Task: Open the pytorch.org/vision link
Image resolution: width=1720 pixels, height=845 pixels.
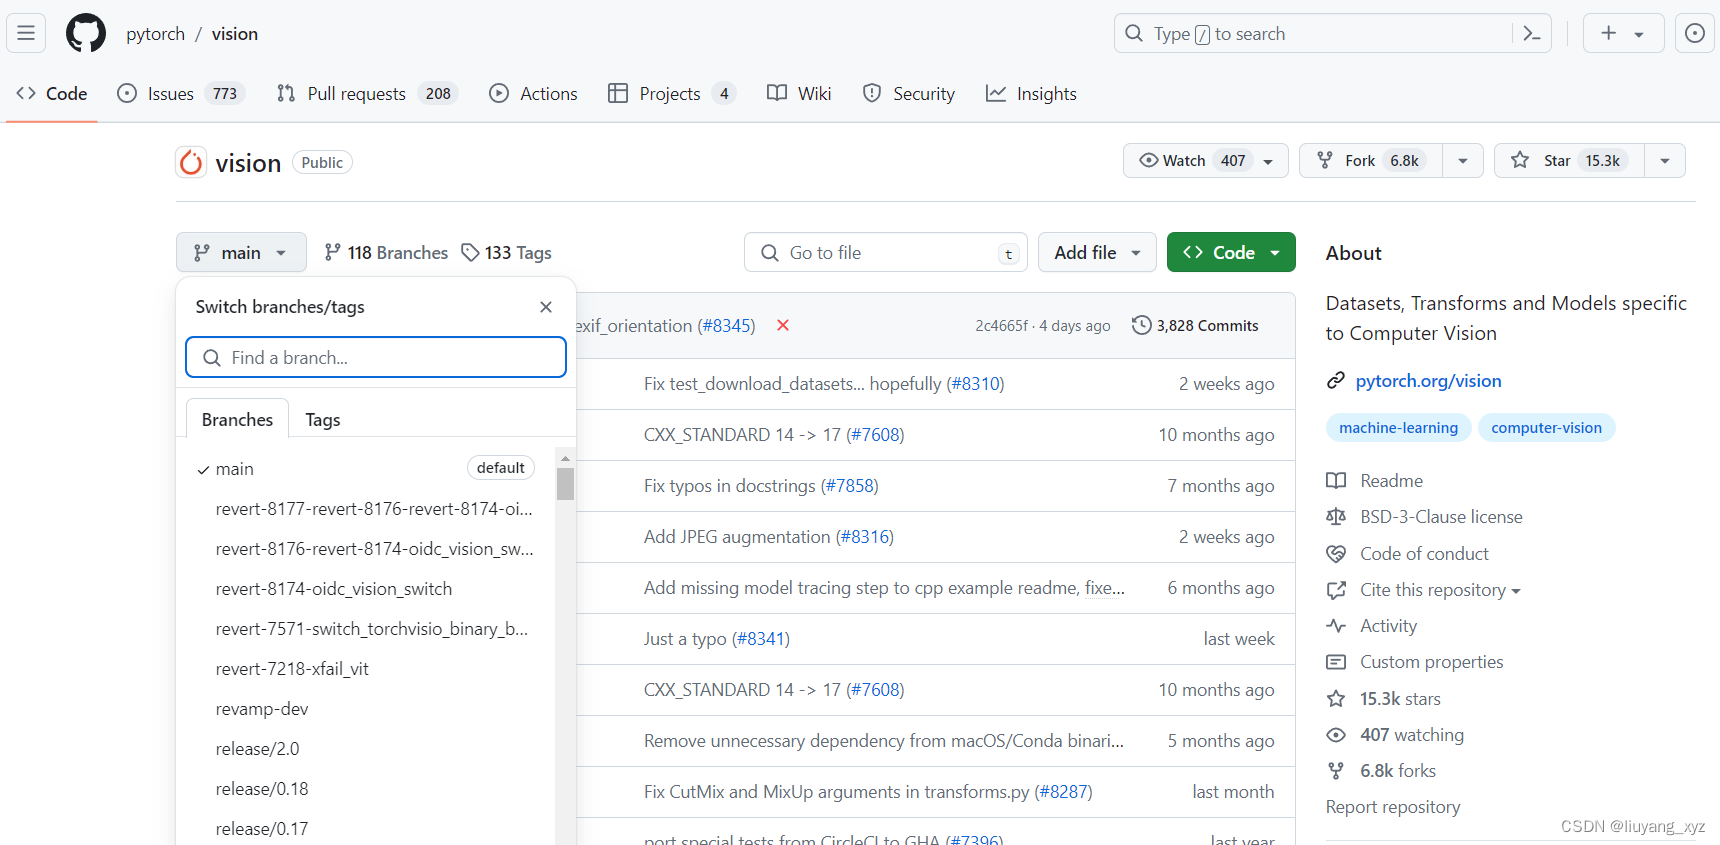Action: (x=1428, y=380)
